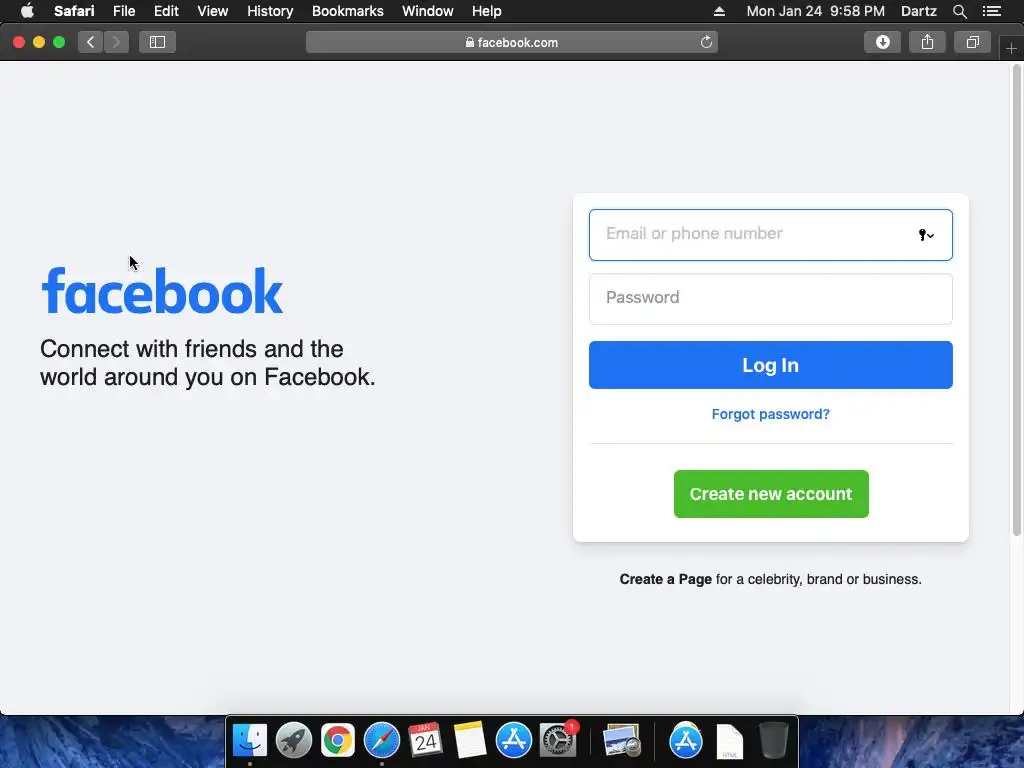Switch to Safari in the Dock

point(382,741)
